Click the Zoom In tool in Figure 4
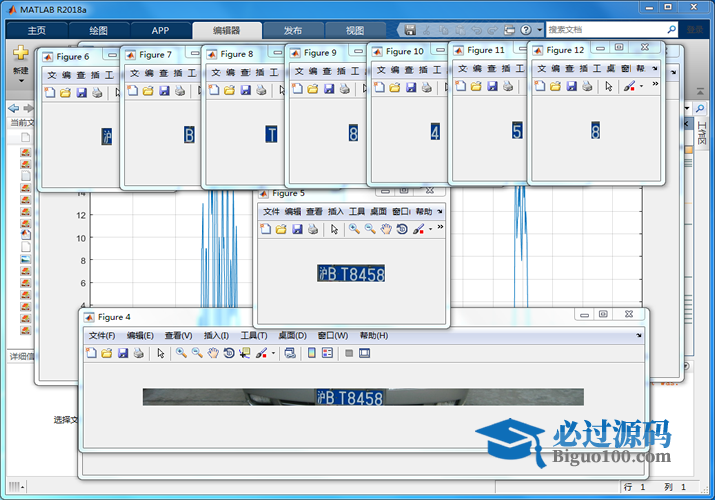715x500 pixels. point(180,353)
